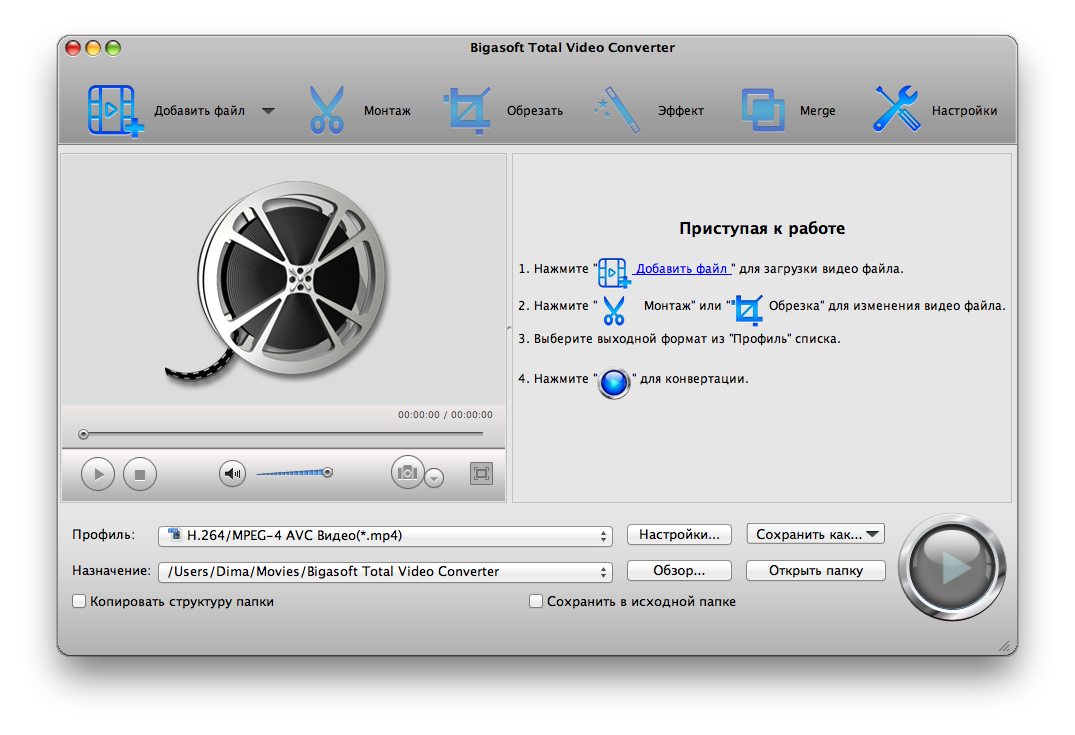
Task: Play the preview video
Action: (x=98, y=474)
